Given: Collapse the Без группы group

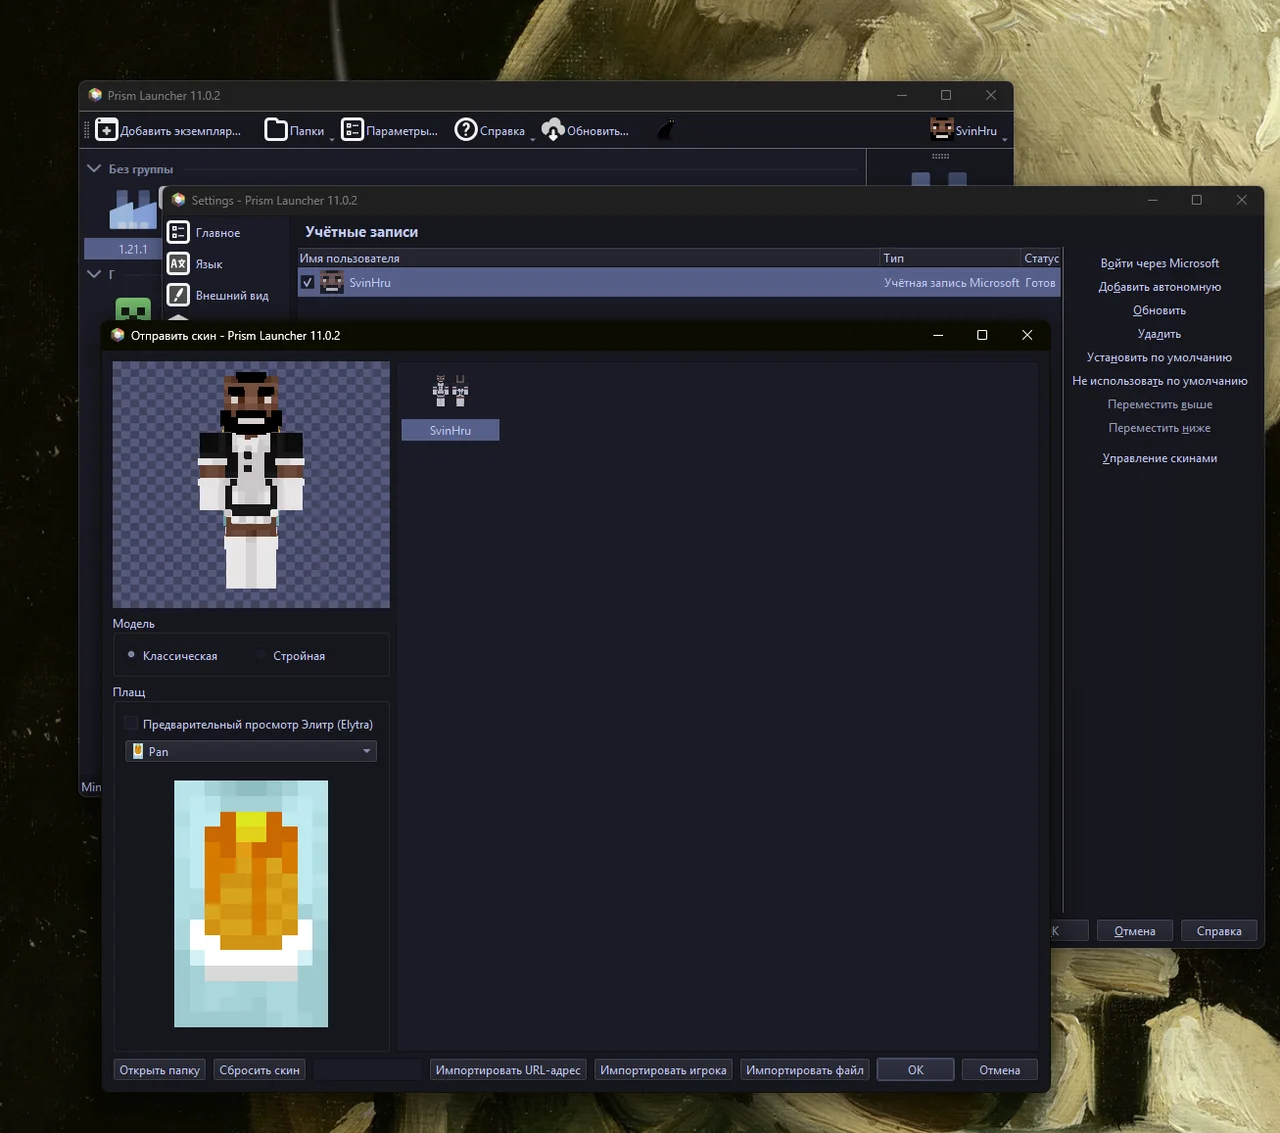Looking at the screenshot, I should point(94,169).
